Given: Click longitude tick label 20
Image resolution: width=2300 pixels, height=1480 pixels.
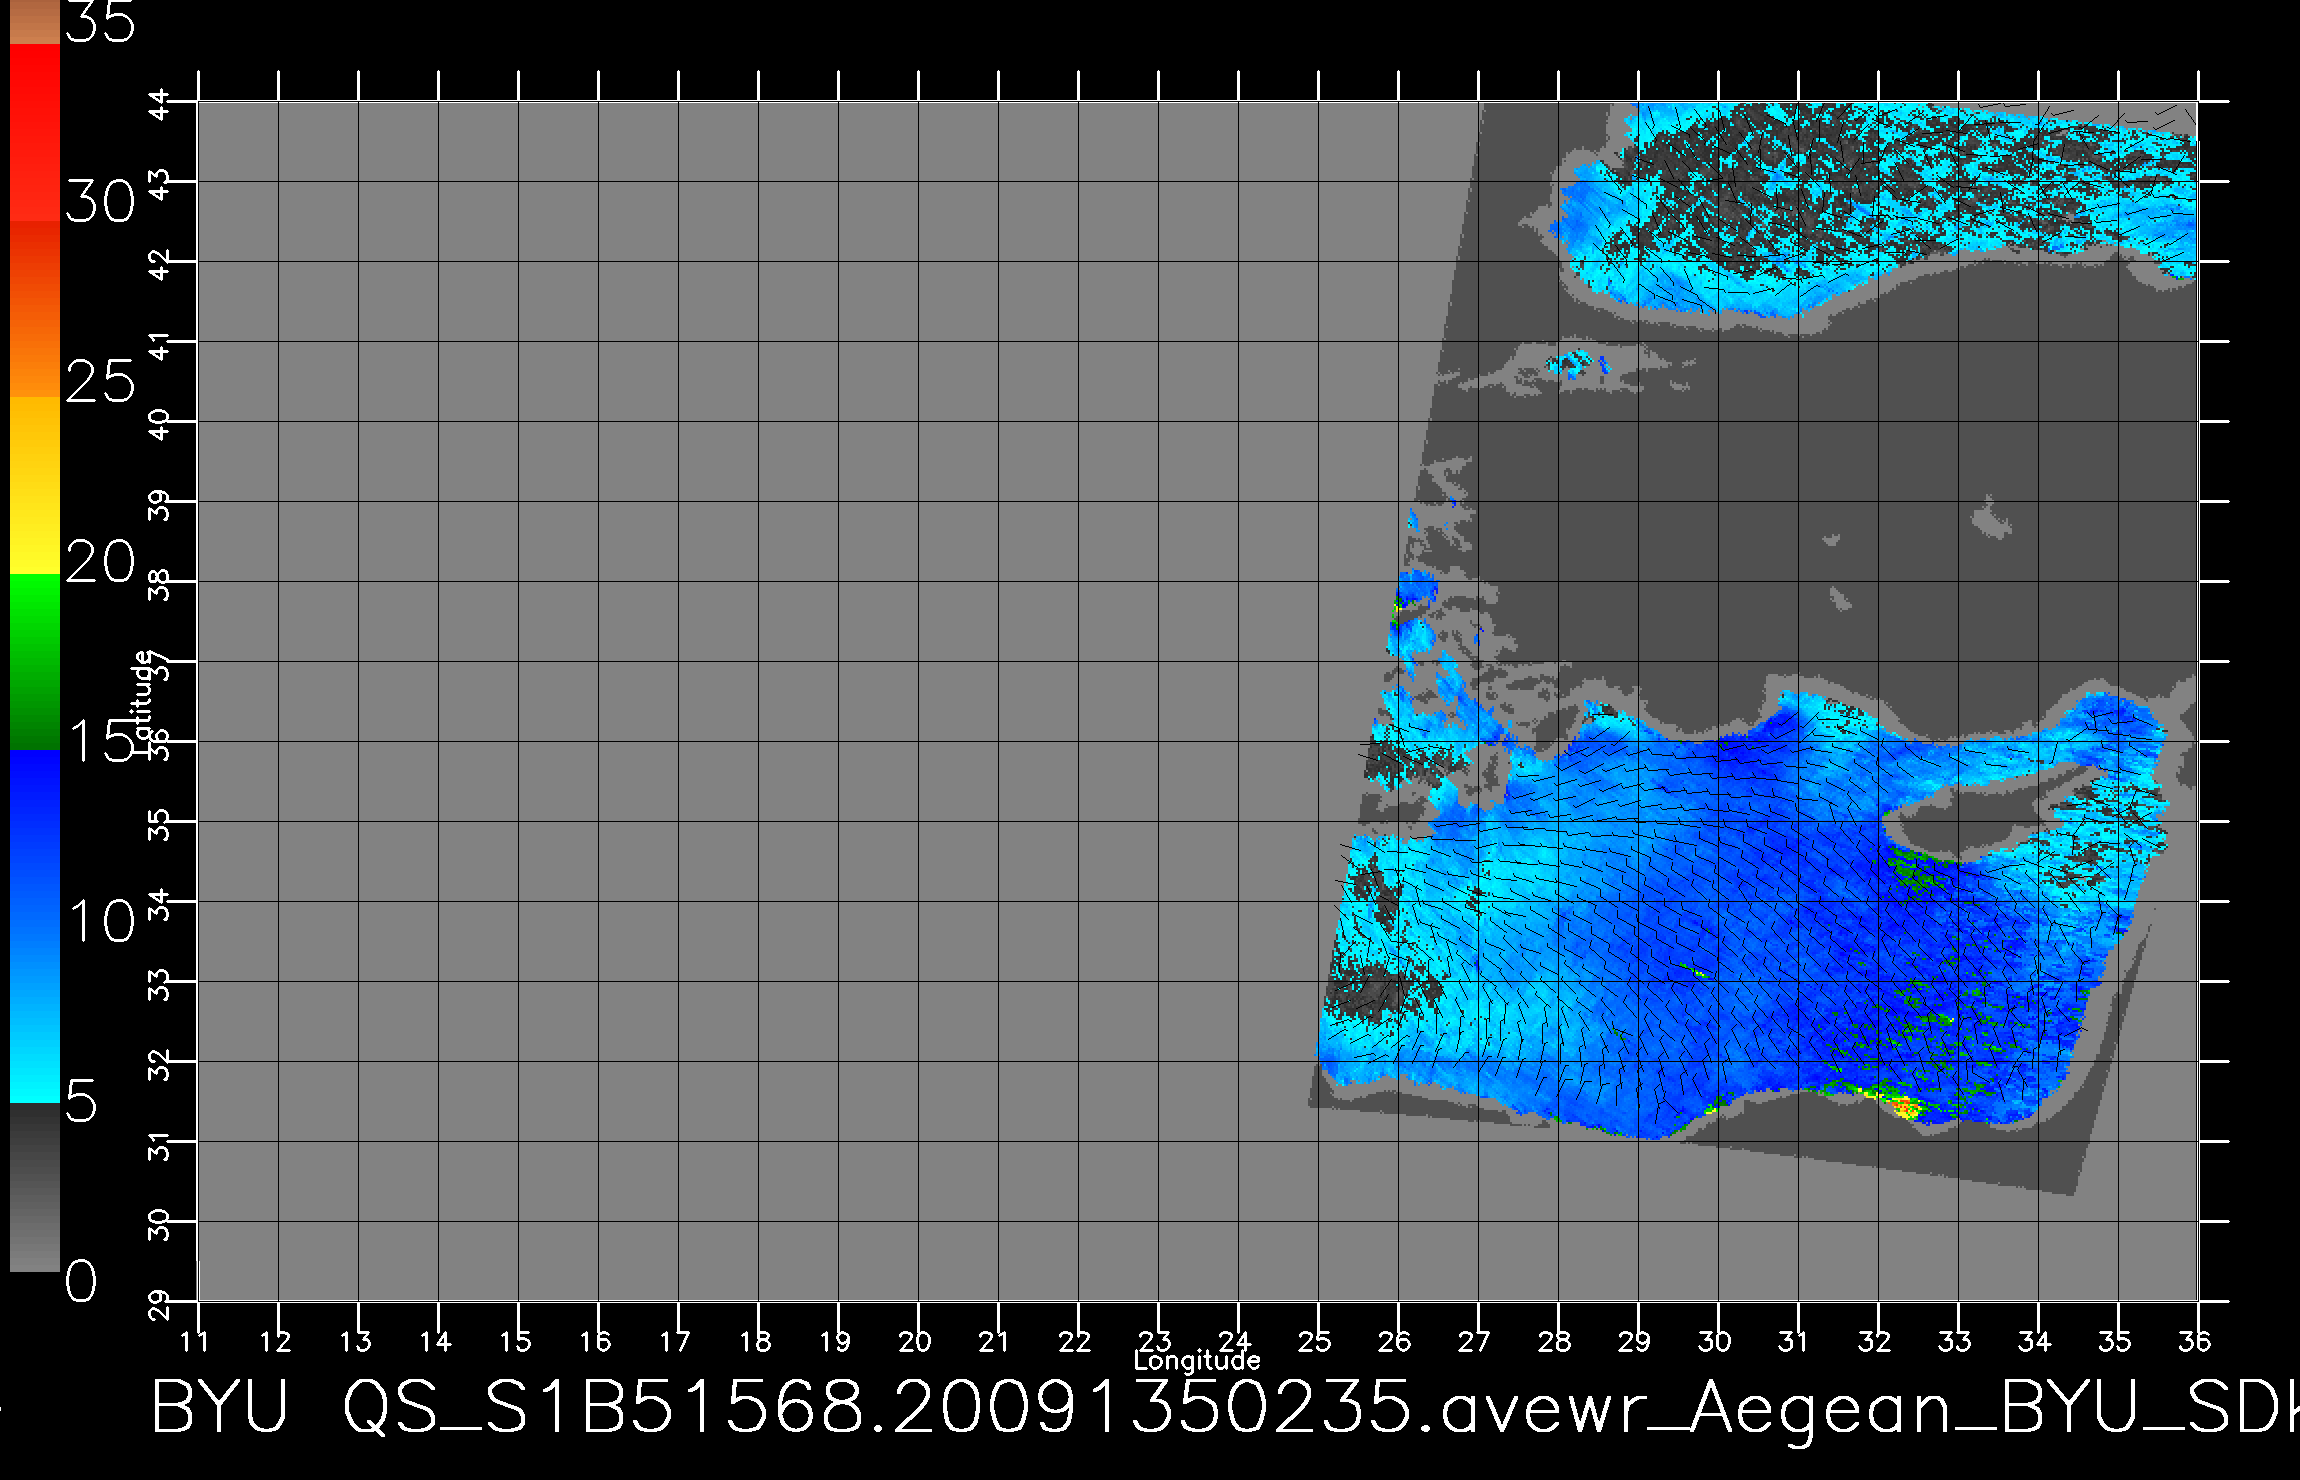Looking at the screenshot, I should tap(915, 1341).
